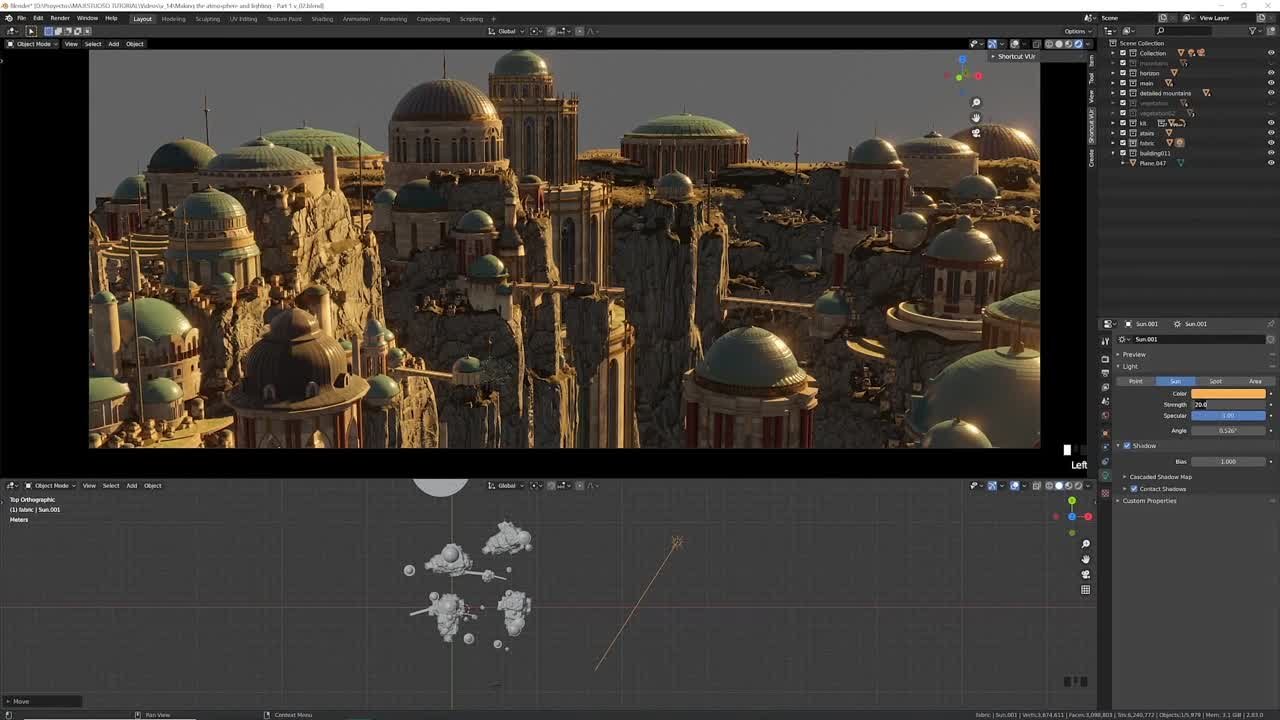Set light type to Spot
This screenshot has height=720, width=1280.
(x=1215, y=381)
